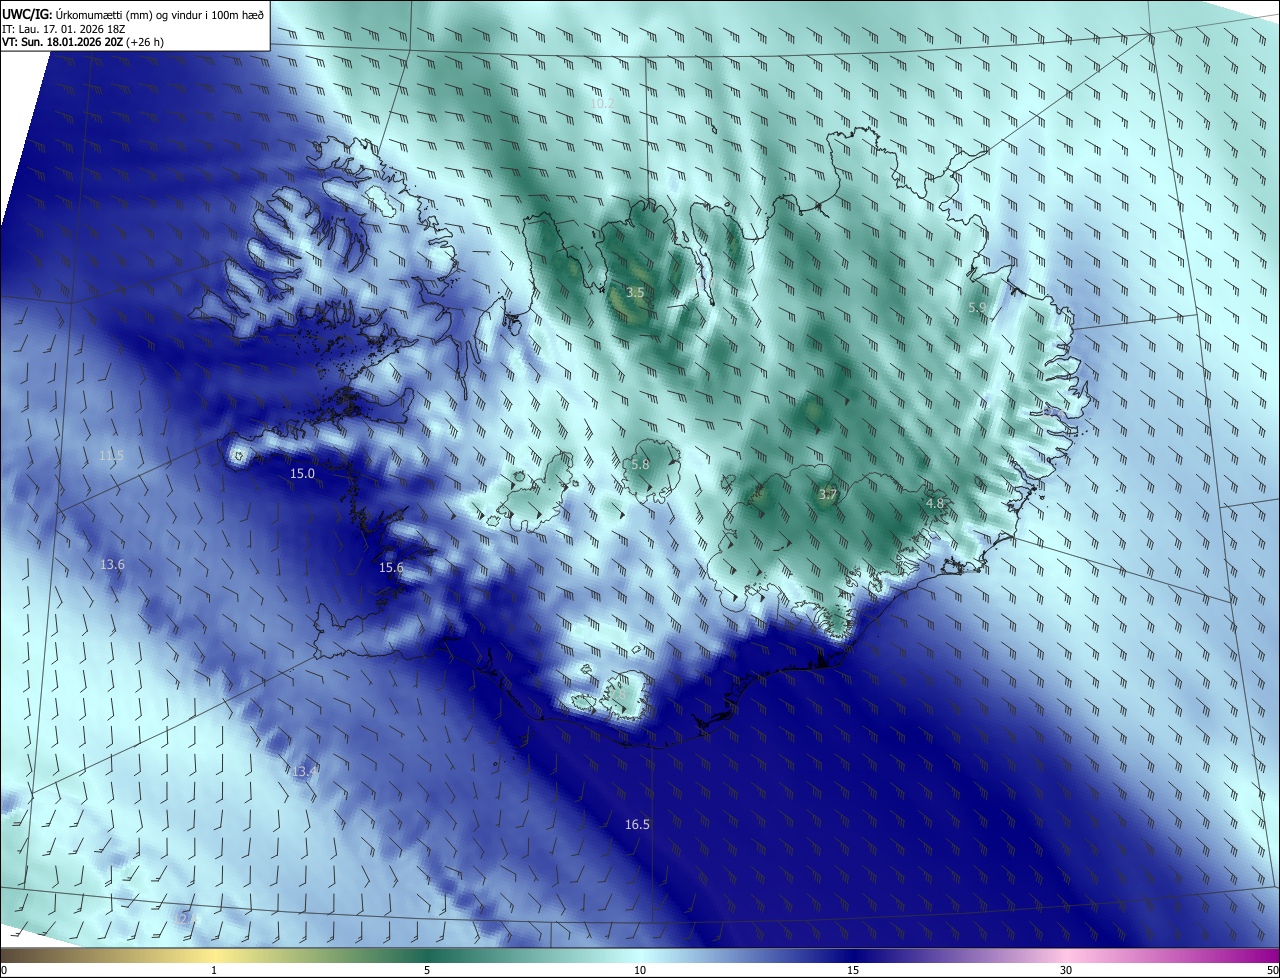Screen dimensions: 1280x978
Task: Click the 16.5 value label on the map
Action: pyautogui.click(x=637, y=824)
